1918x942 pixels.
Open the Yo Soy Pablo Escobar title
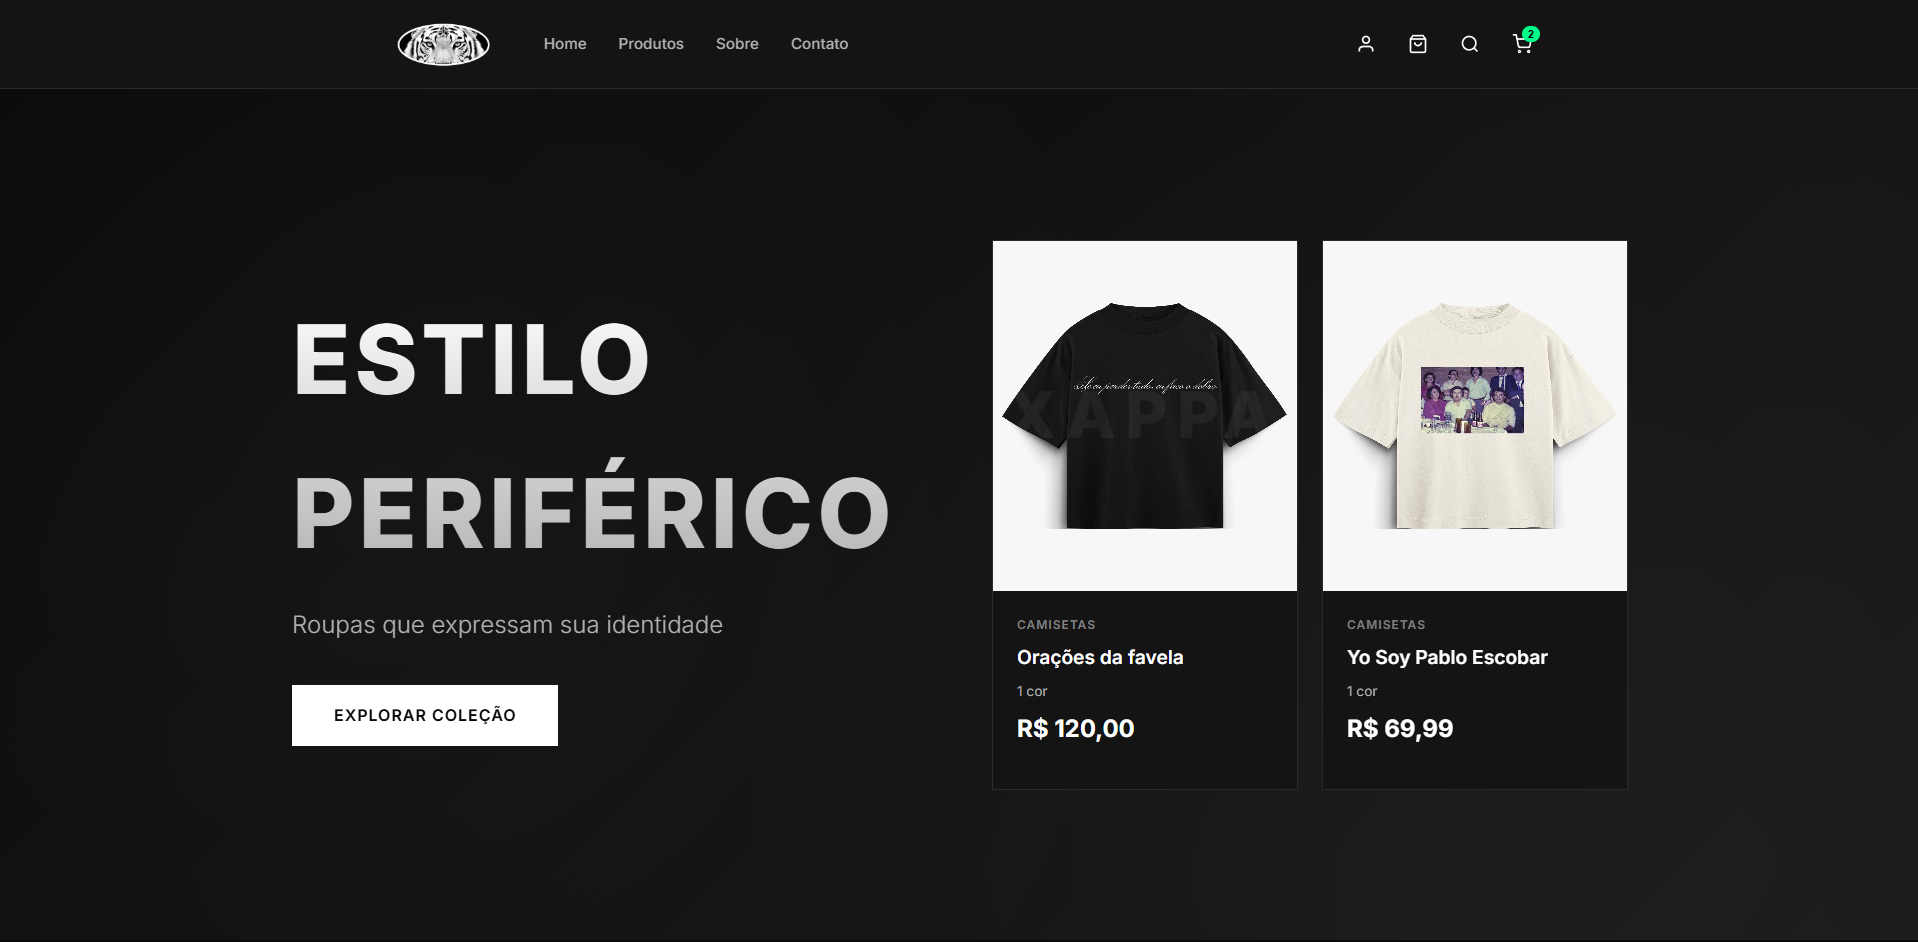(x=1447, y=657)
